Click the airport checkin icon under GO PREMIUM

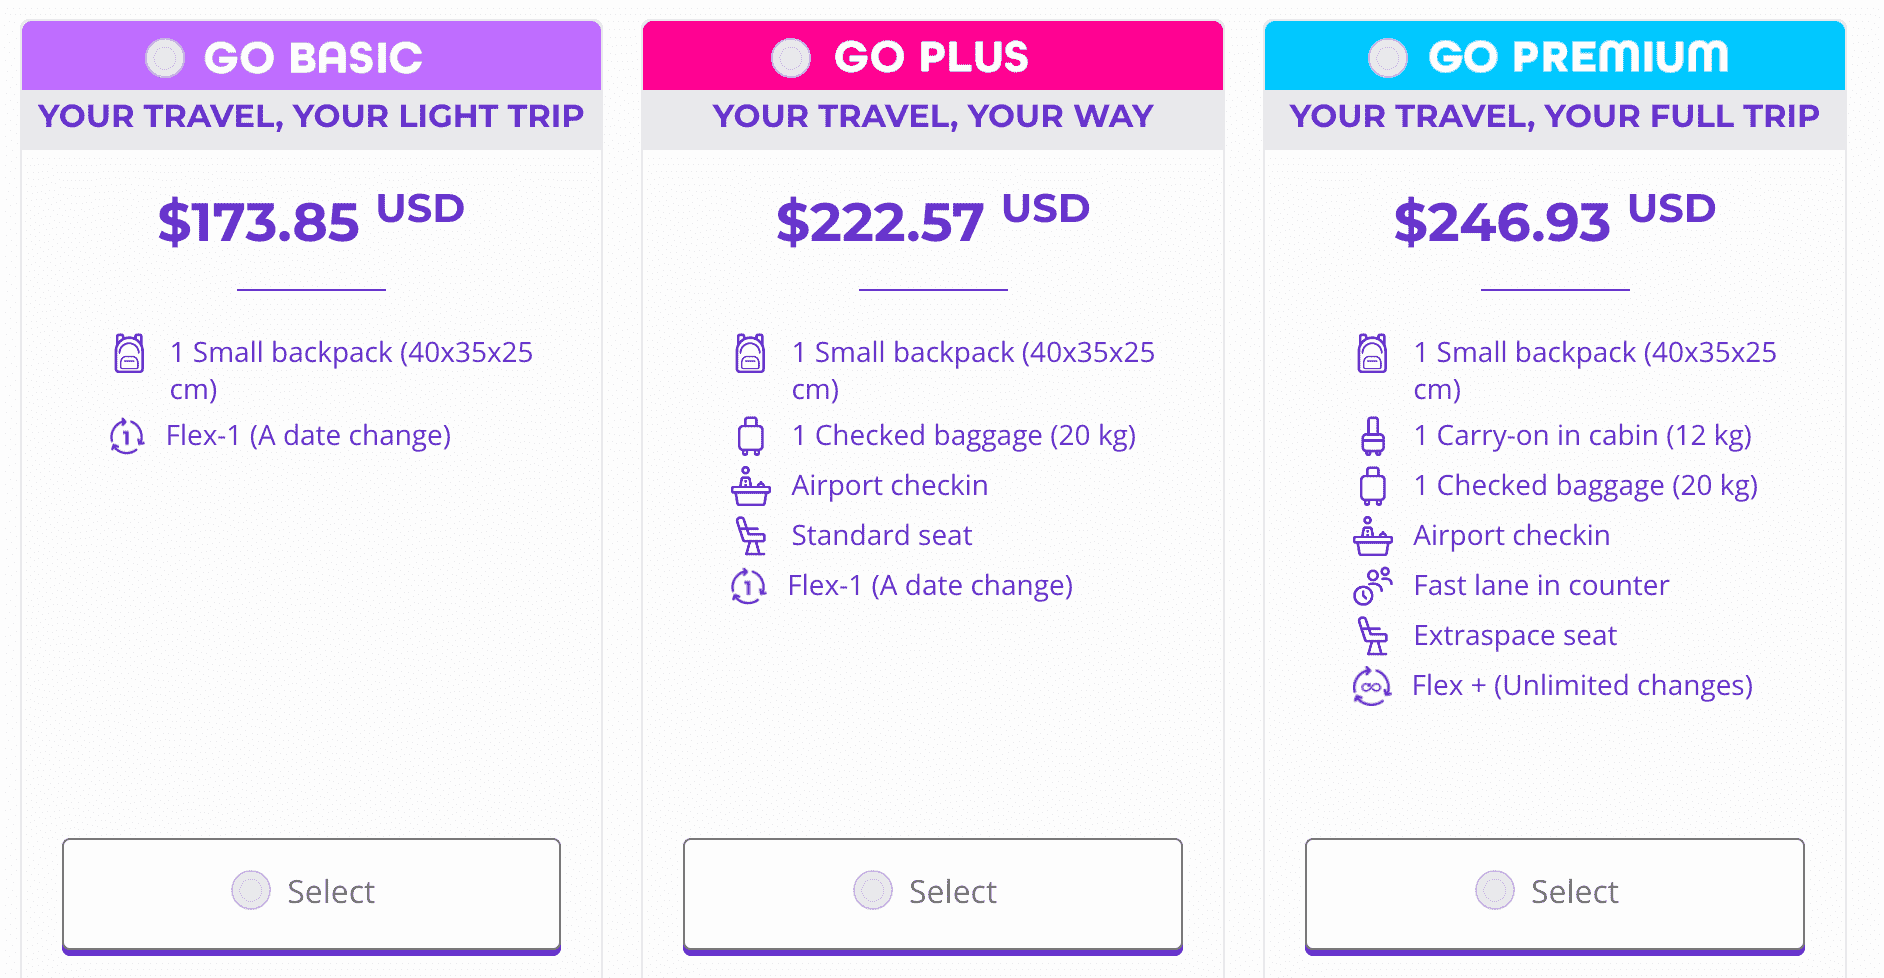pyautogui.click(x=1373, y=536)
